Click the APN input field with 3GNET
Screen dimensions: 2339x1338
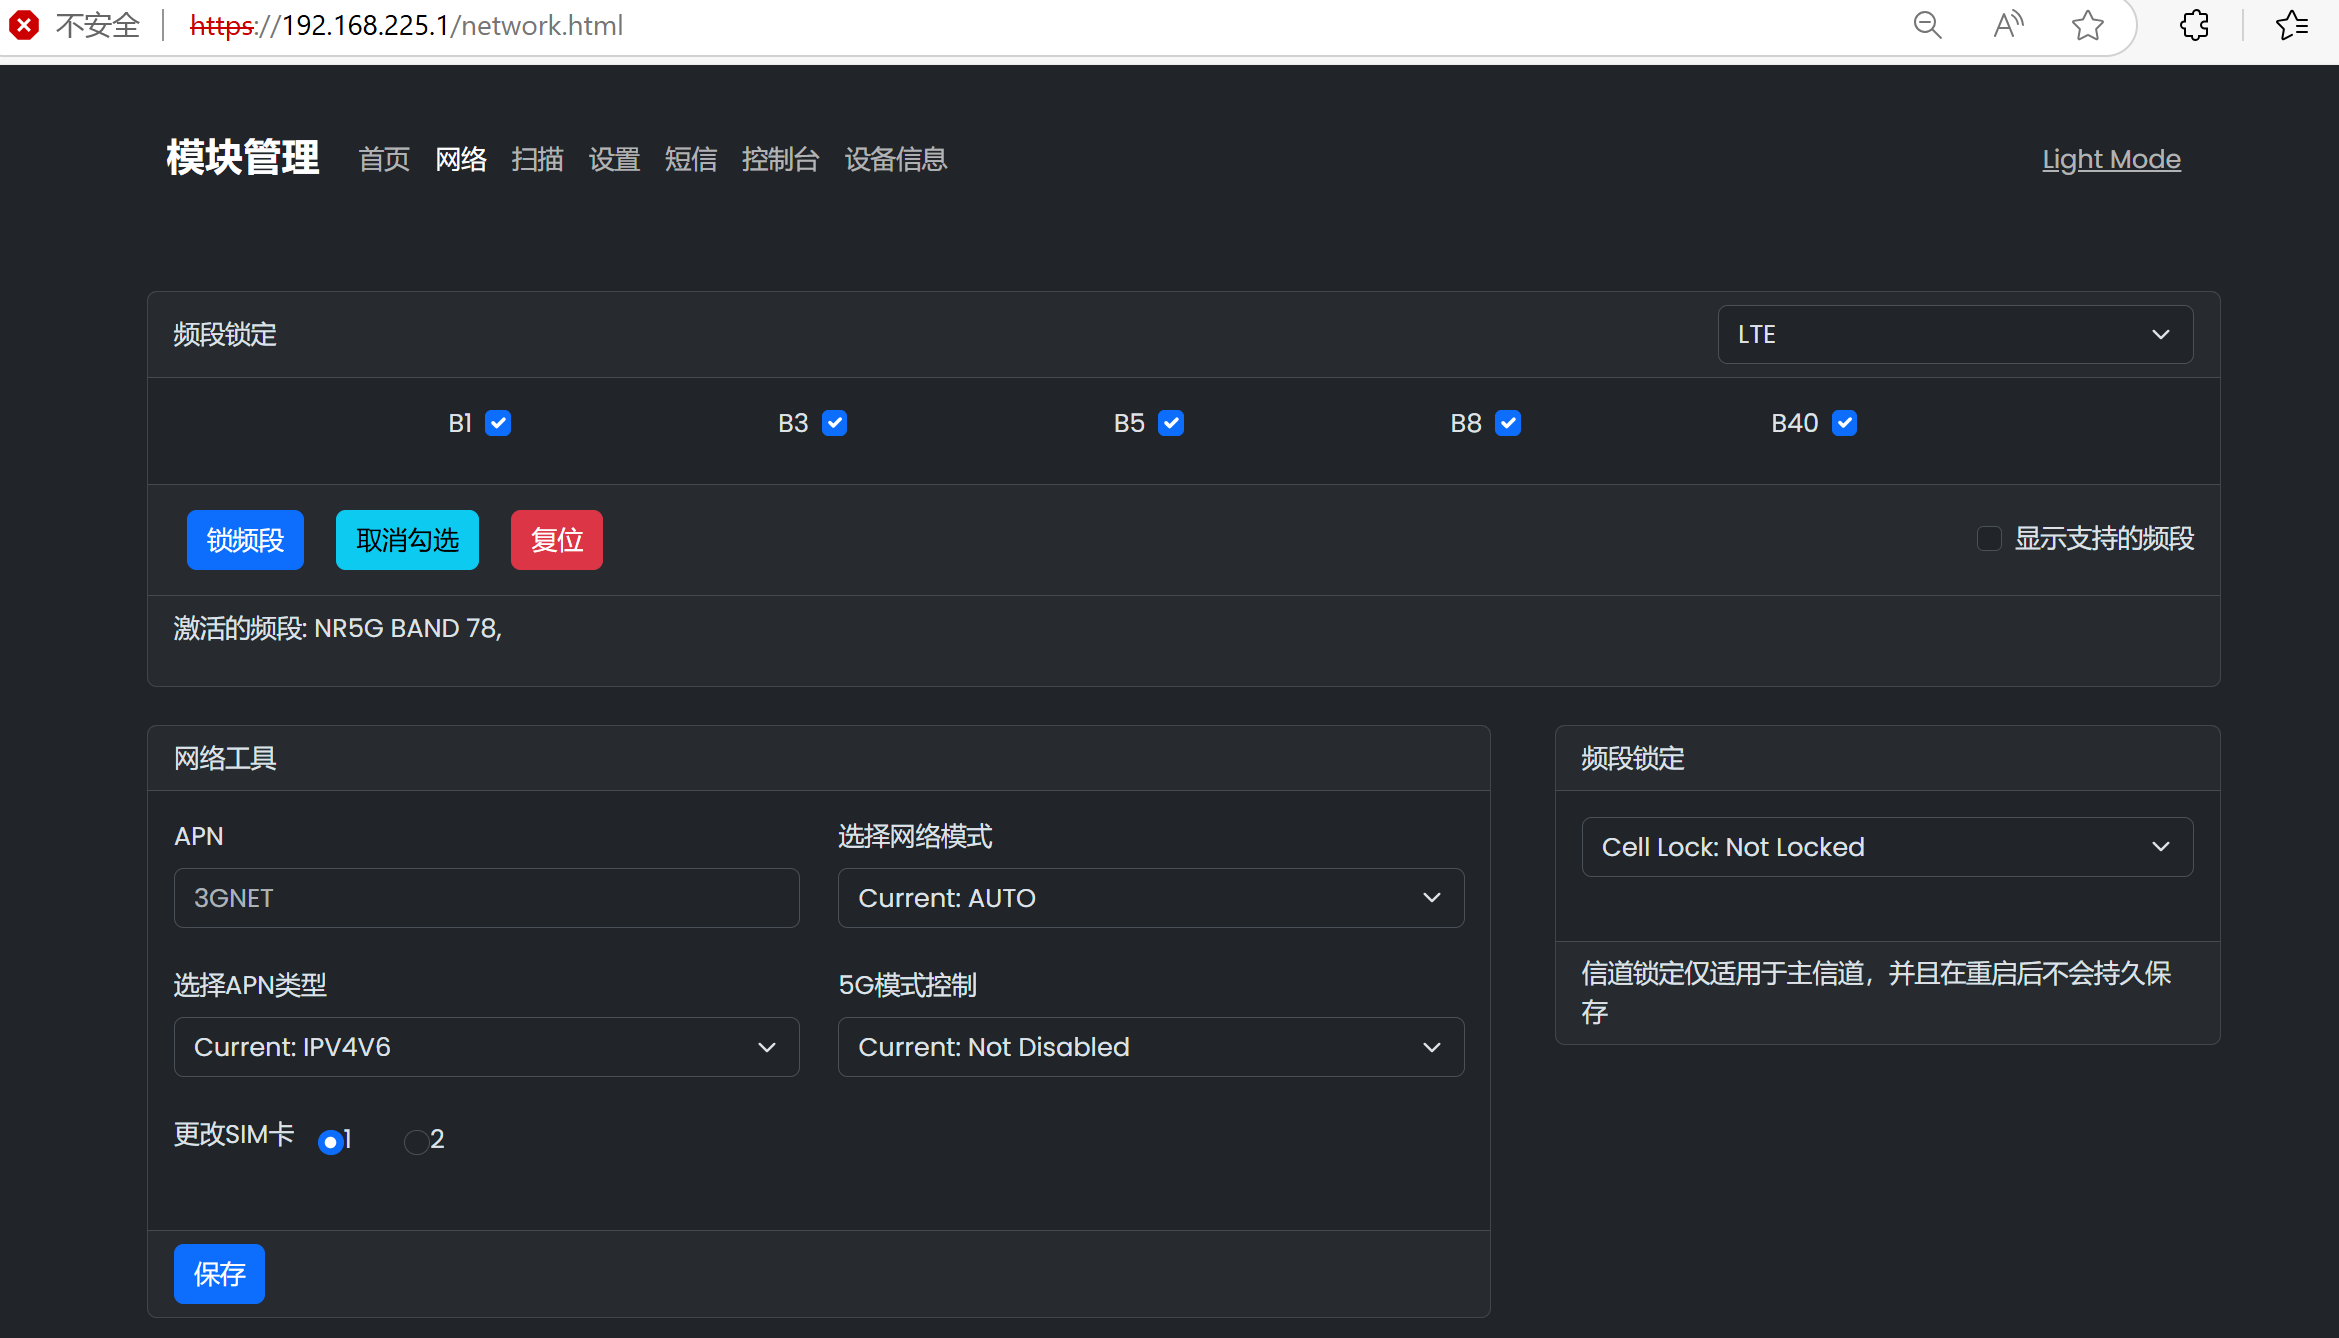[x=486, y=898]
